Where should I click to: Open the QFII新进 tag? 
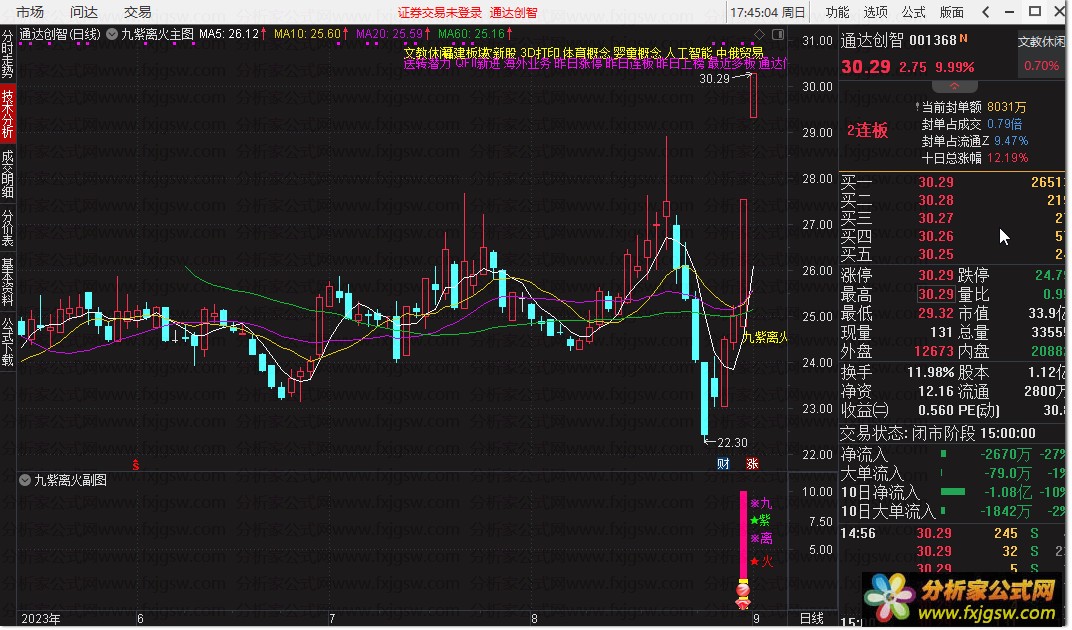point(477,64)
